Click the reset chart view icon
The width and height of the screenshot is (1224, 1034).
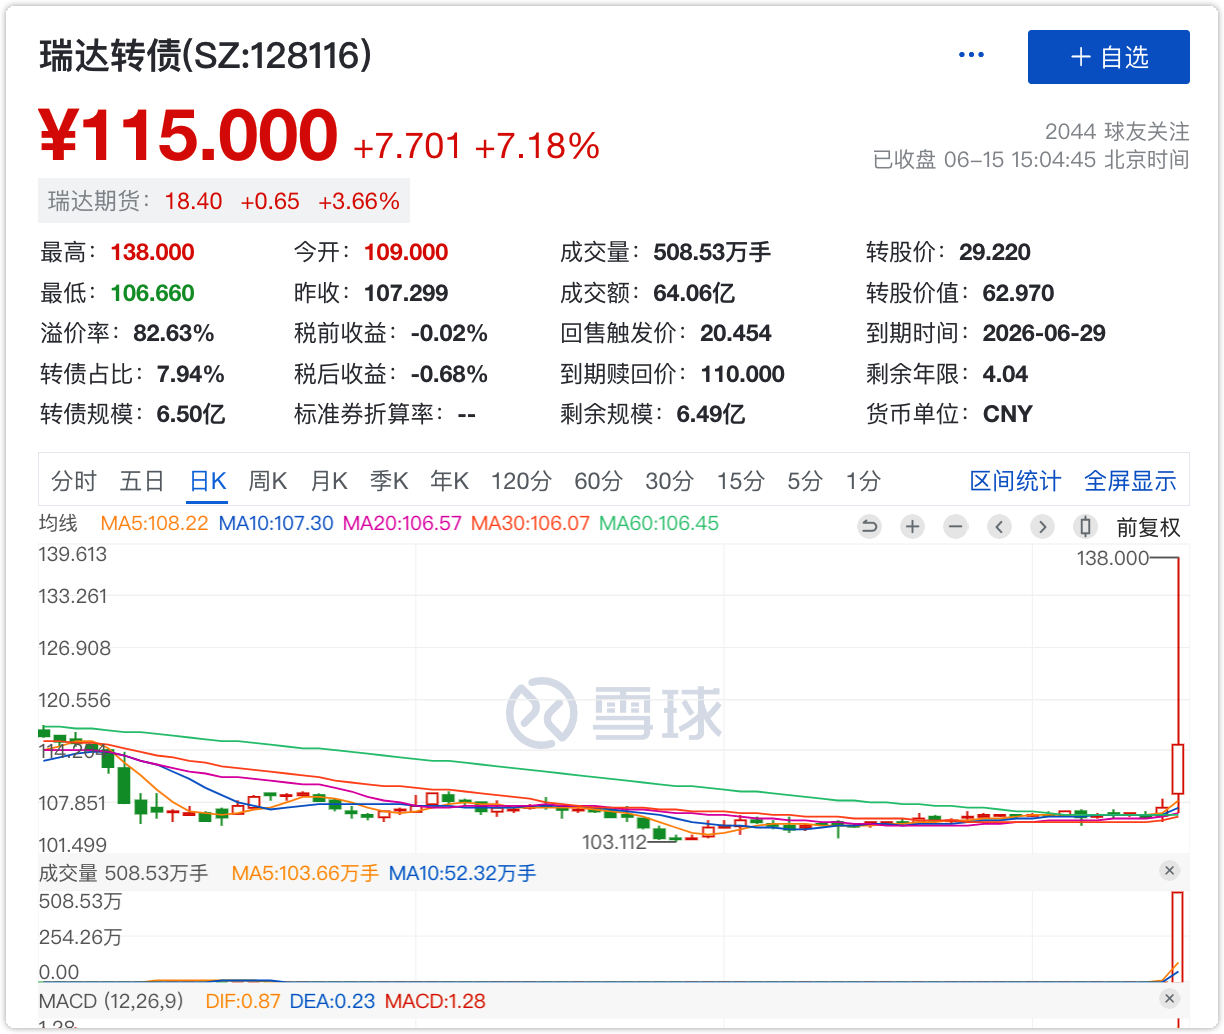869,527
